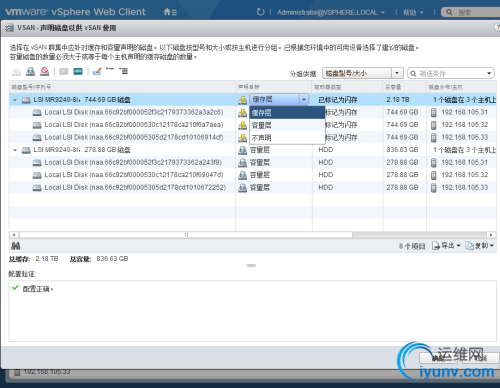Viewport: 500px width, 388px height.
Task: Click the do not claim disk toolbar icon
Action: click(45, 71)
